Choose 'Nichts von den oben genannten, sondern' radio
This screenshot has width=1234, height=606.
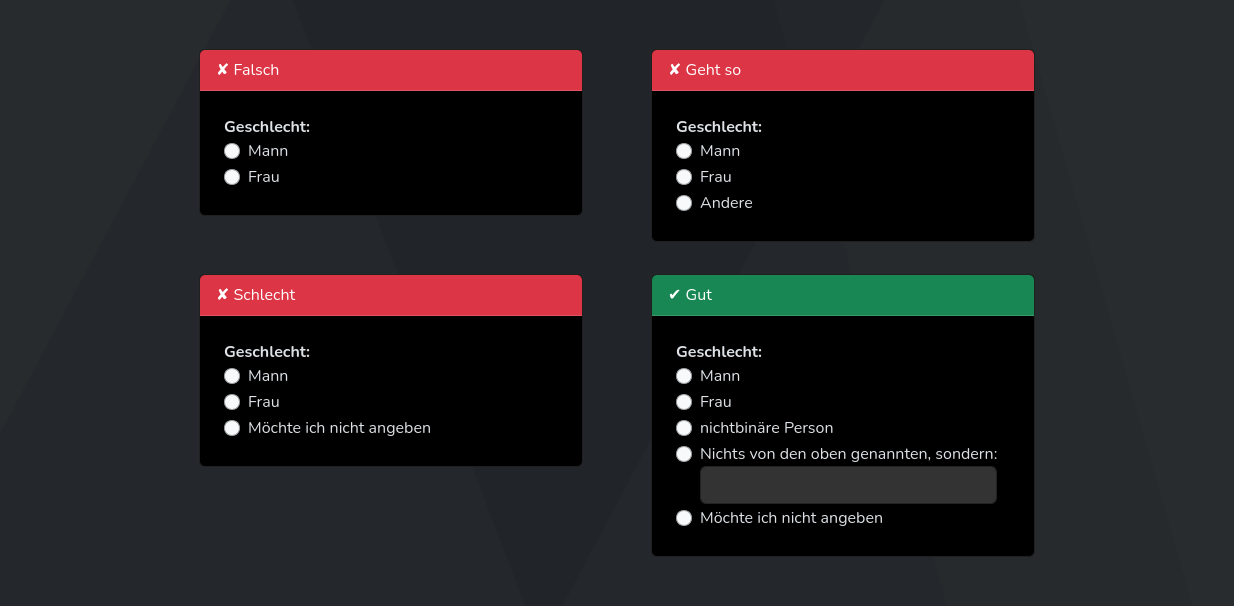684,454
